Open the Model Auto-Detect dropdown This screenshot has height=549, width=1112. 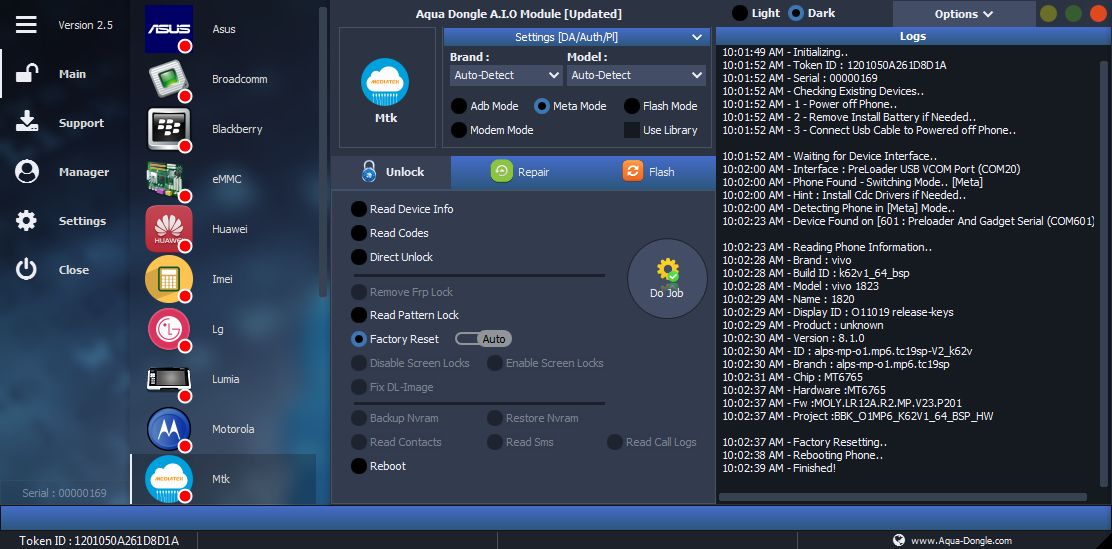pyautogui.click(x=636, y=75)
